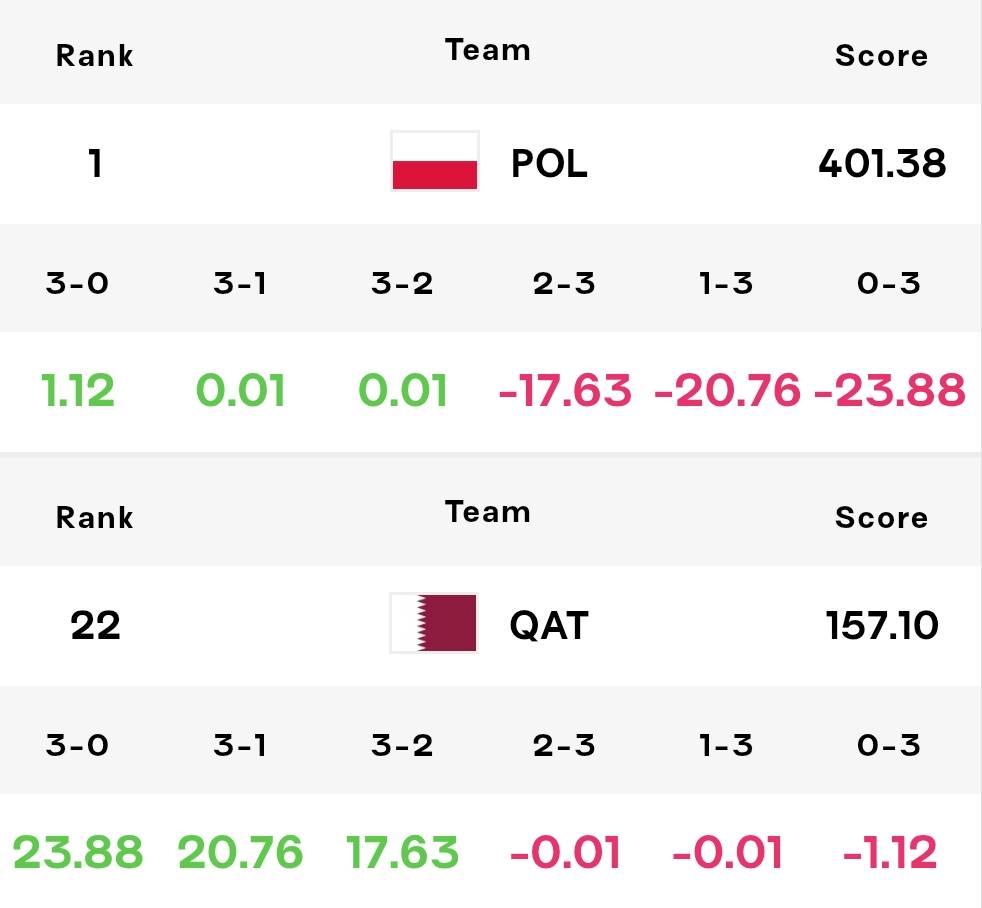Click the Score header above Qatar

pyautogui.click(x=882, y=518)
